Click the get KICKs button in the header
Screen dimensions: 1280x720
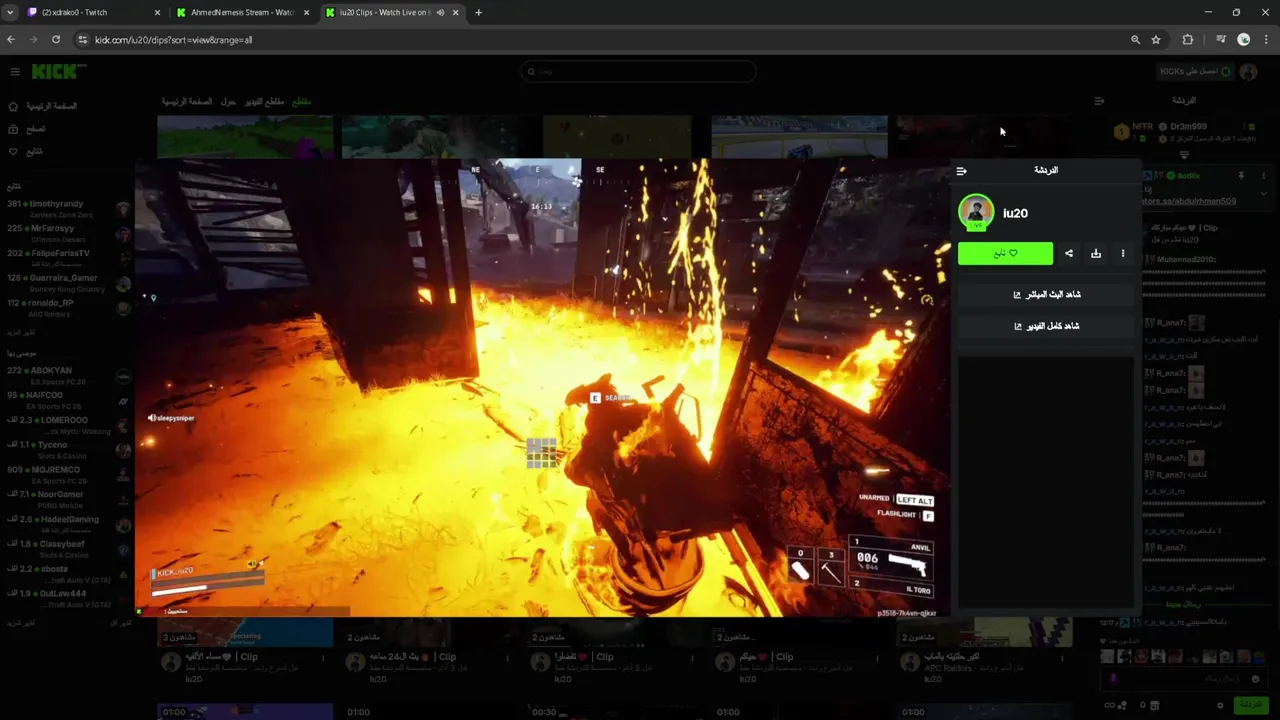coord(1195,72)
